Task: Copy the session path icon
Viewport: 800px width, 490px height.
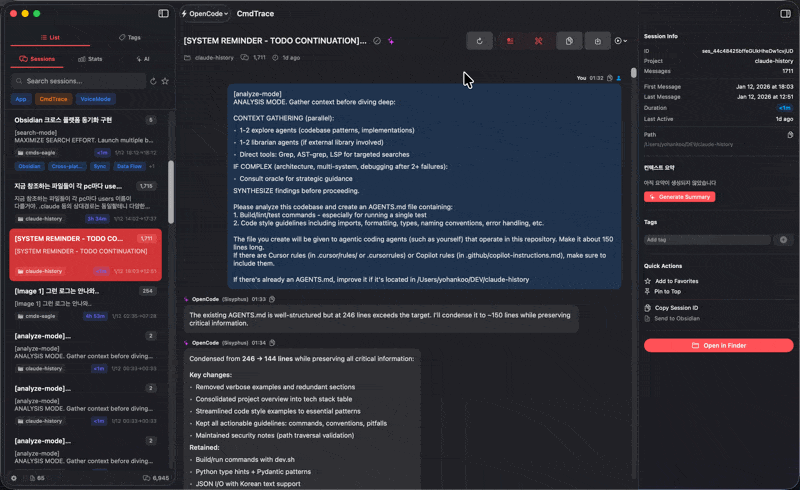Action: point(790,135)
